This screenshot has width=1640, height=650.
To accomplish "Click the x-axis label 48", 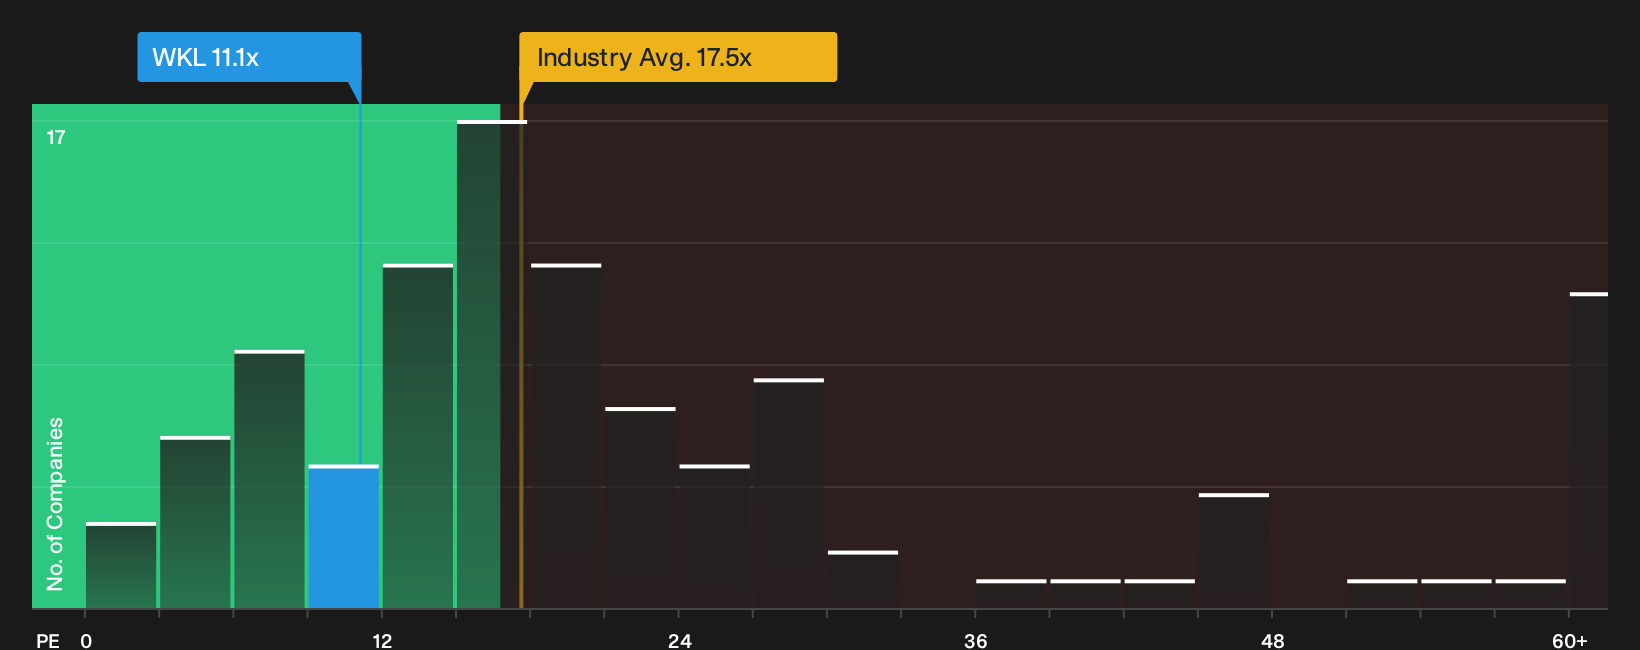I will coord(1272,640).
